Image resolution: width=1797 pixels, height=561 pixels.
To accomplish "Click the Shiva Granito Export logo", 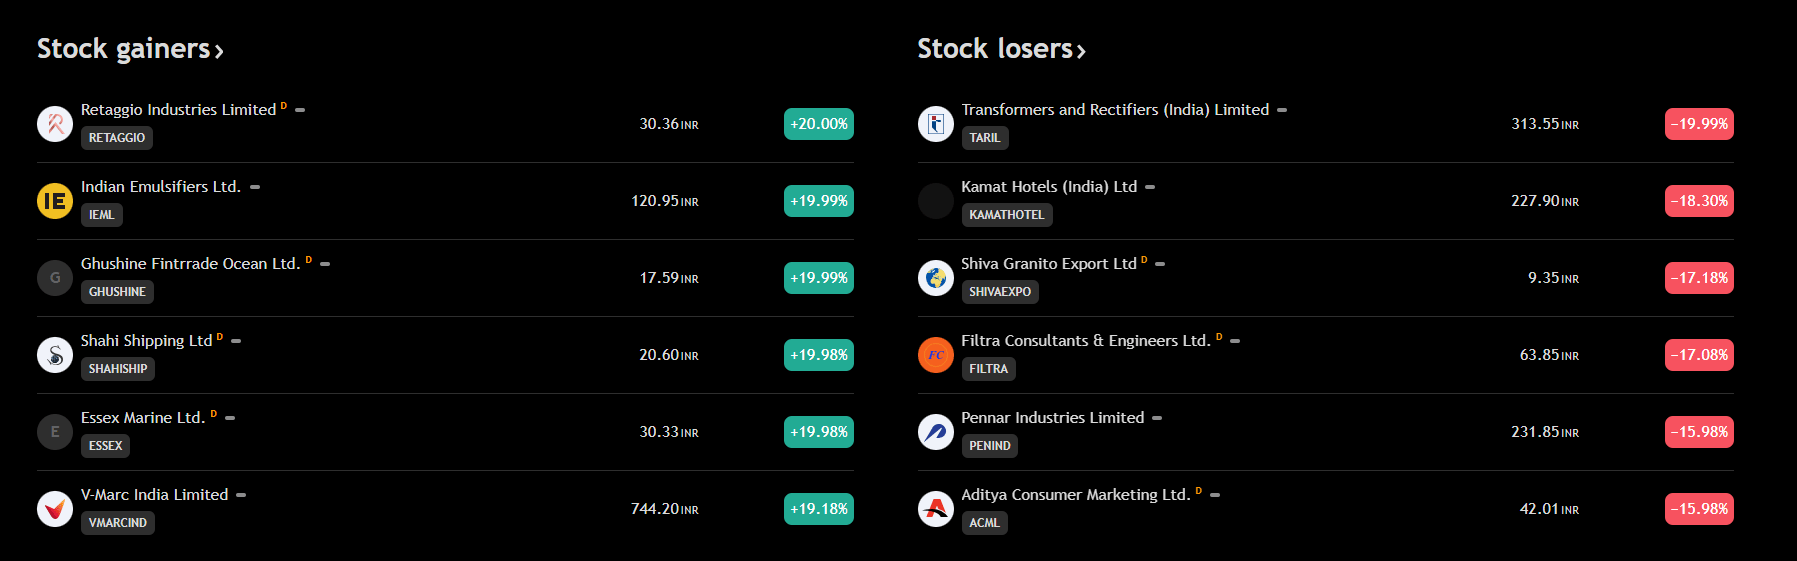I will tap(936, 278).
